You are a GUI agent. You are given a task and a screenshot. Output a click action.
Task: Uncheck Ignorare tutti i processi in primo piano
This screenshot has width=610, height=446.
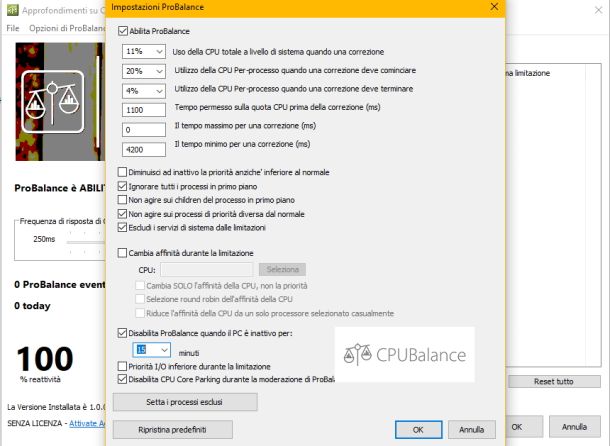122,186
